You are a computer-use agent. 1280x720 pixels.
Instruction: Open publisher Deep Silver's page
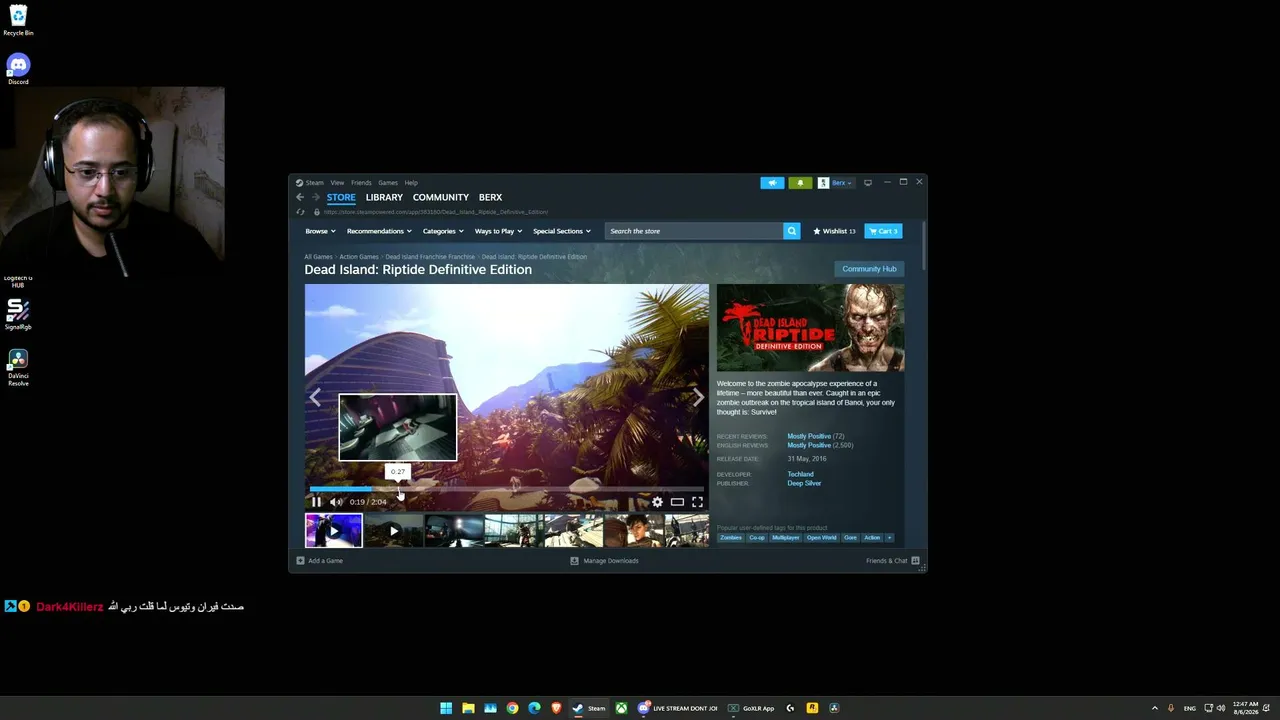[804, 483]
